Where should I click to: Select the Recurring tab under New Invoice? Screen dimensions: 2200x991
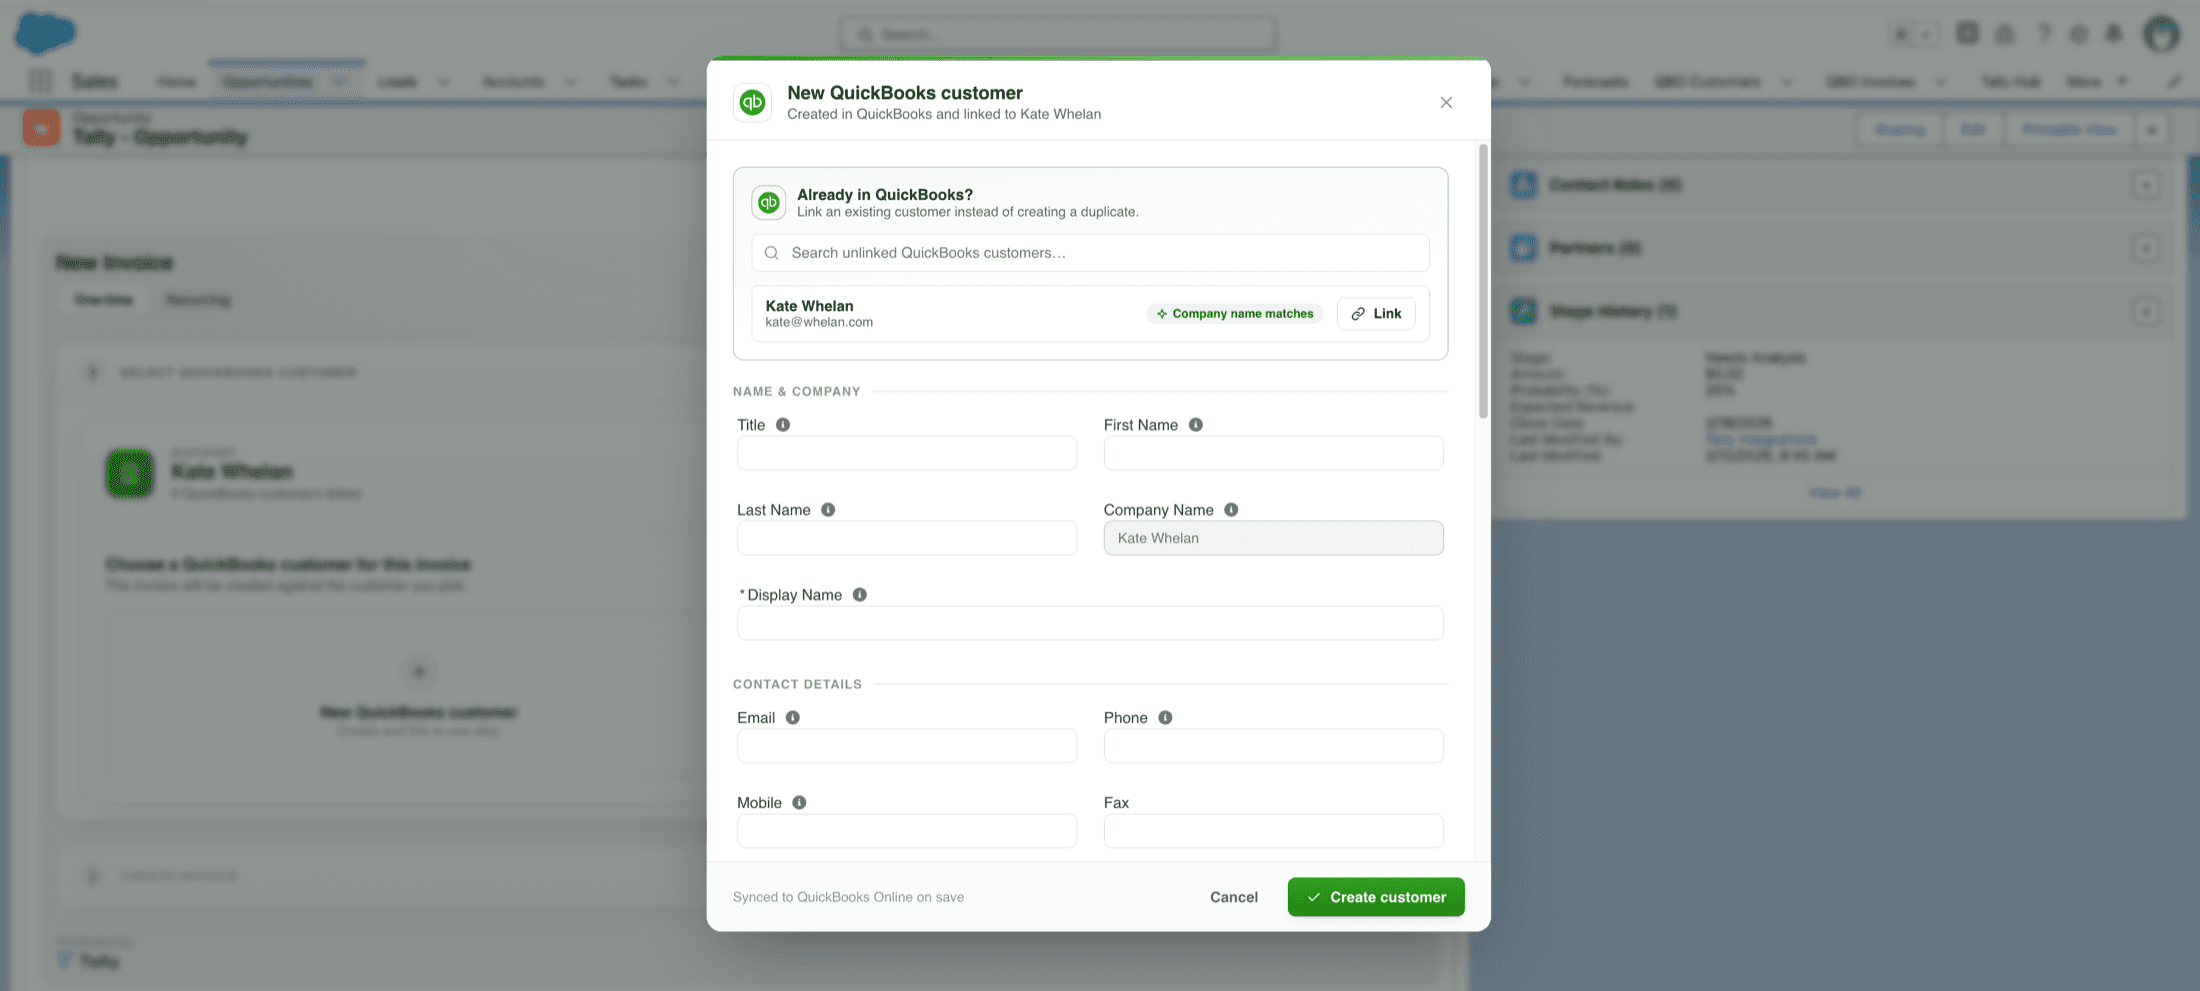point(197,300)
